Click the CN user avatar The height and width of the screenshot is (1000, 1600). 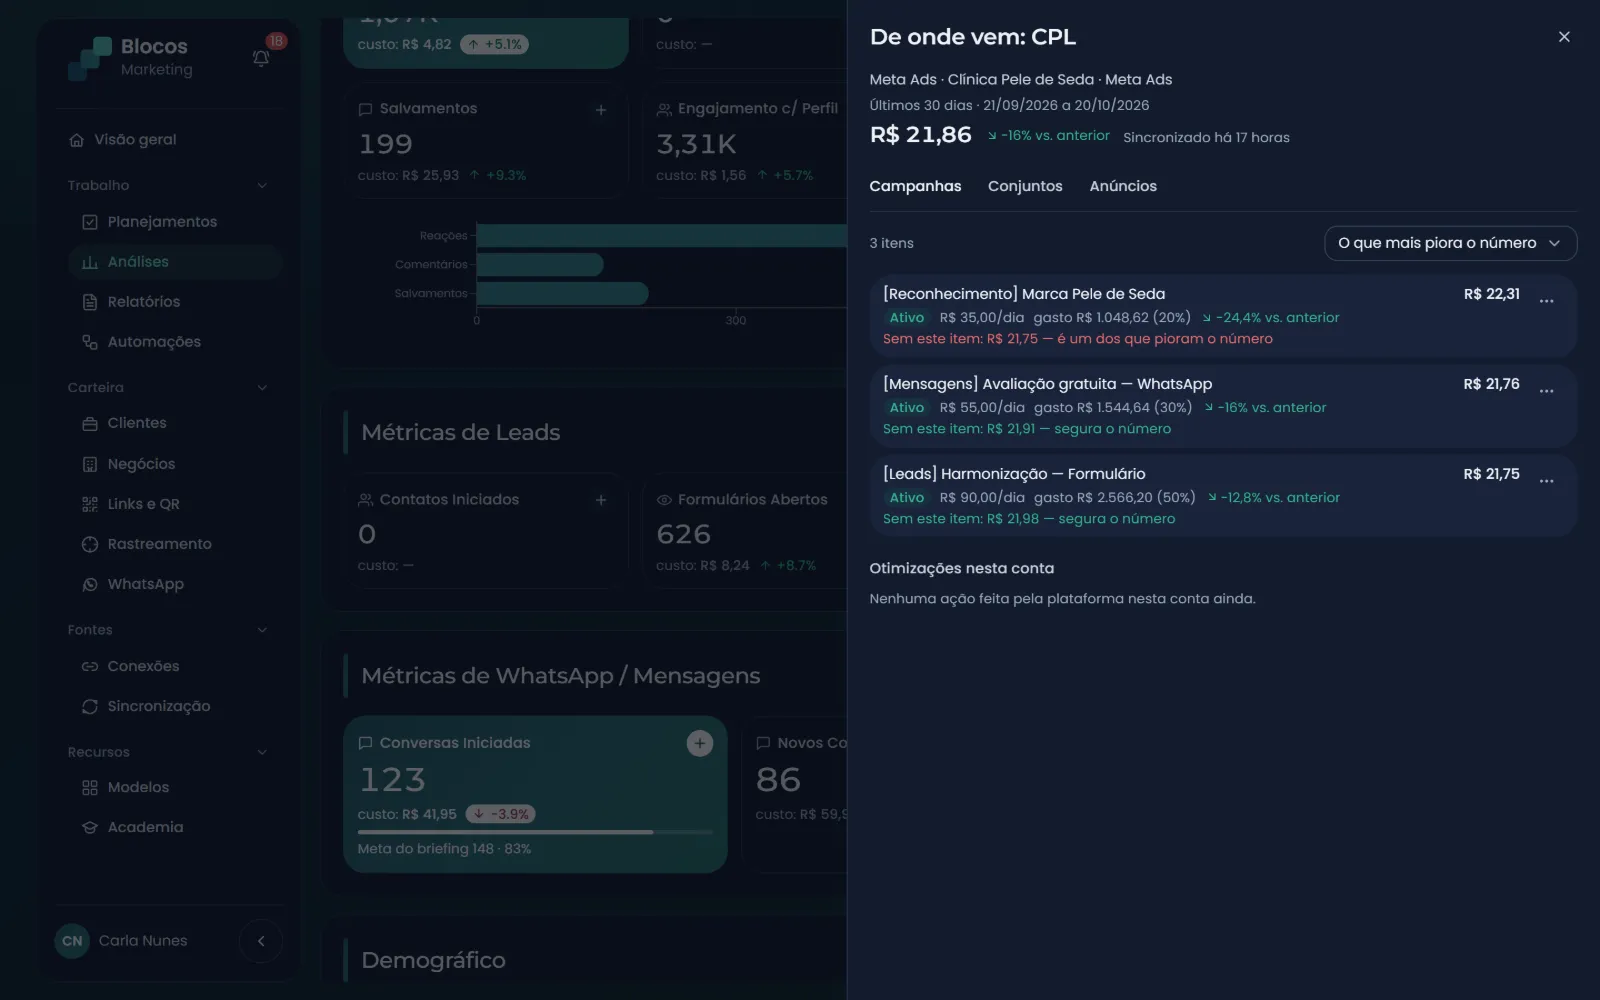tap(72, 941)
